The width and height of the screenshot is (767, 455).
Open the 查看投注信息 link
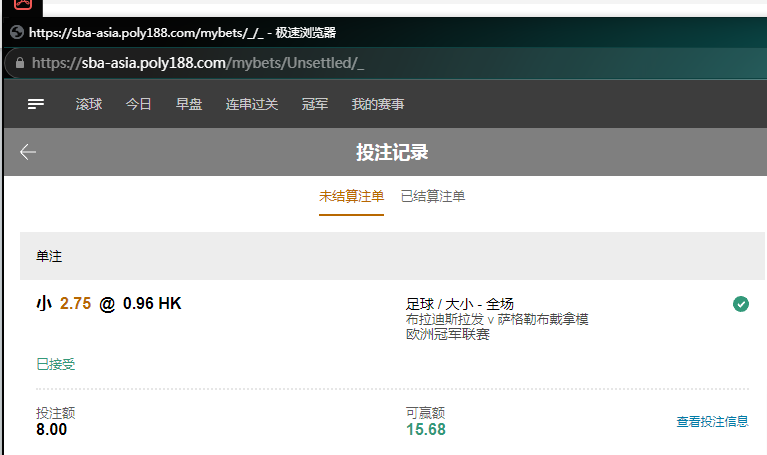pyautogui.click(x=712, y=422)
